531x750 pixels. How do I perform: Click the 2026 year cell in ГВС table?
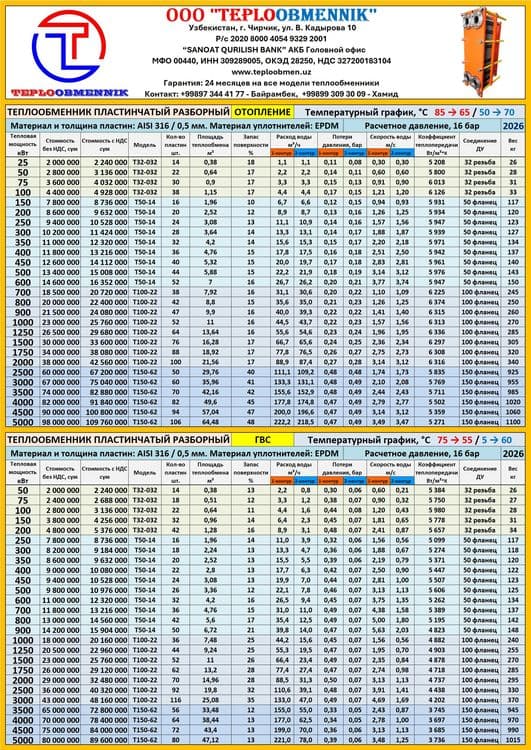pyautogui.click(x=512, y=453)
